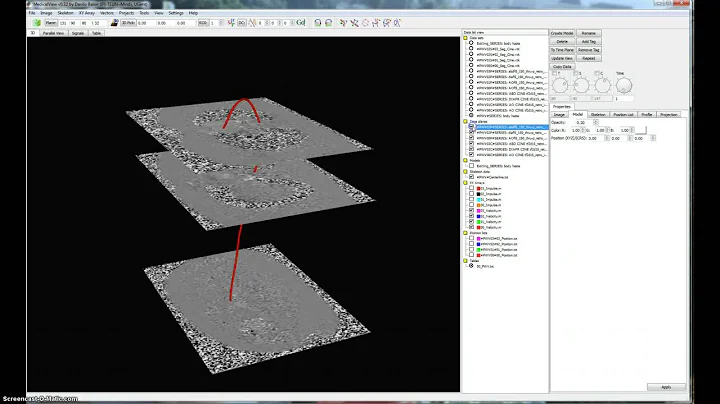Tick the T checkbox above the first dial
The width and height of the screenshot is (720, 404).
554,73
